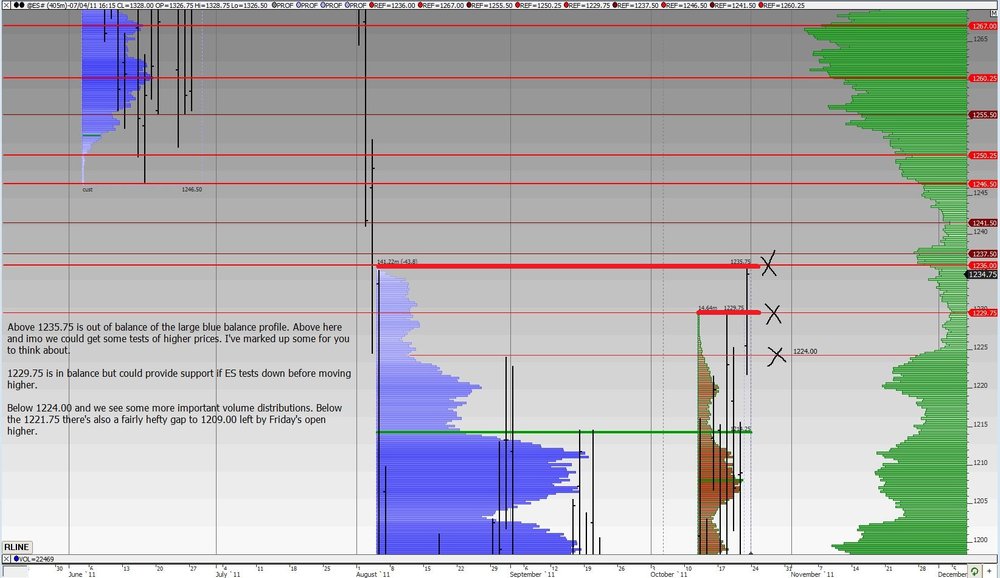This screenshot has width=1000, height=578.
Task: Click the 1267.00 red price tag on axis
Action: point(983,26)
